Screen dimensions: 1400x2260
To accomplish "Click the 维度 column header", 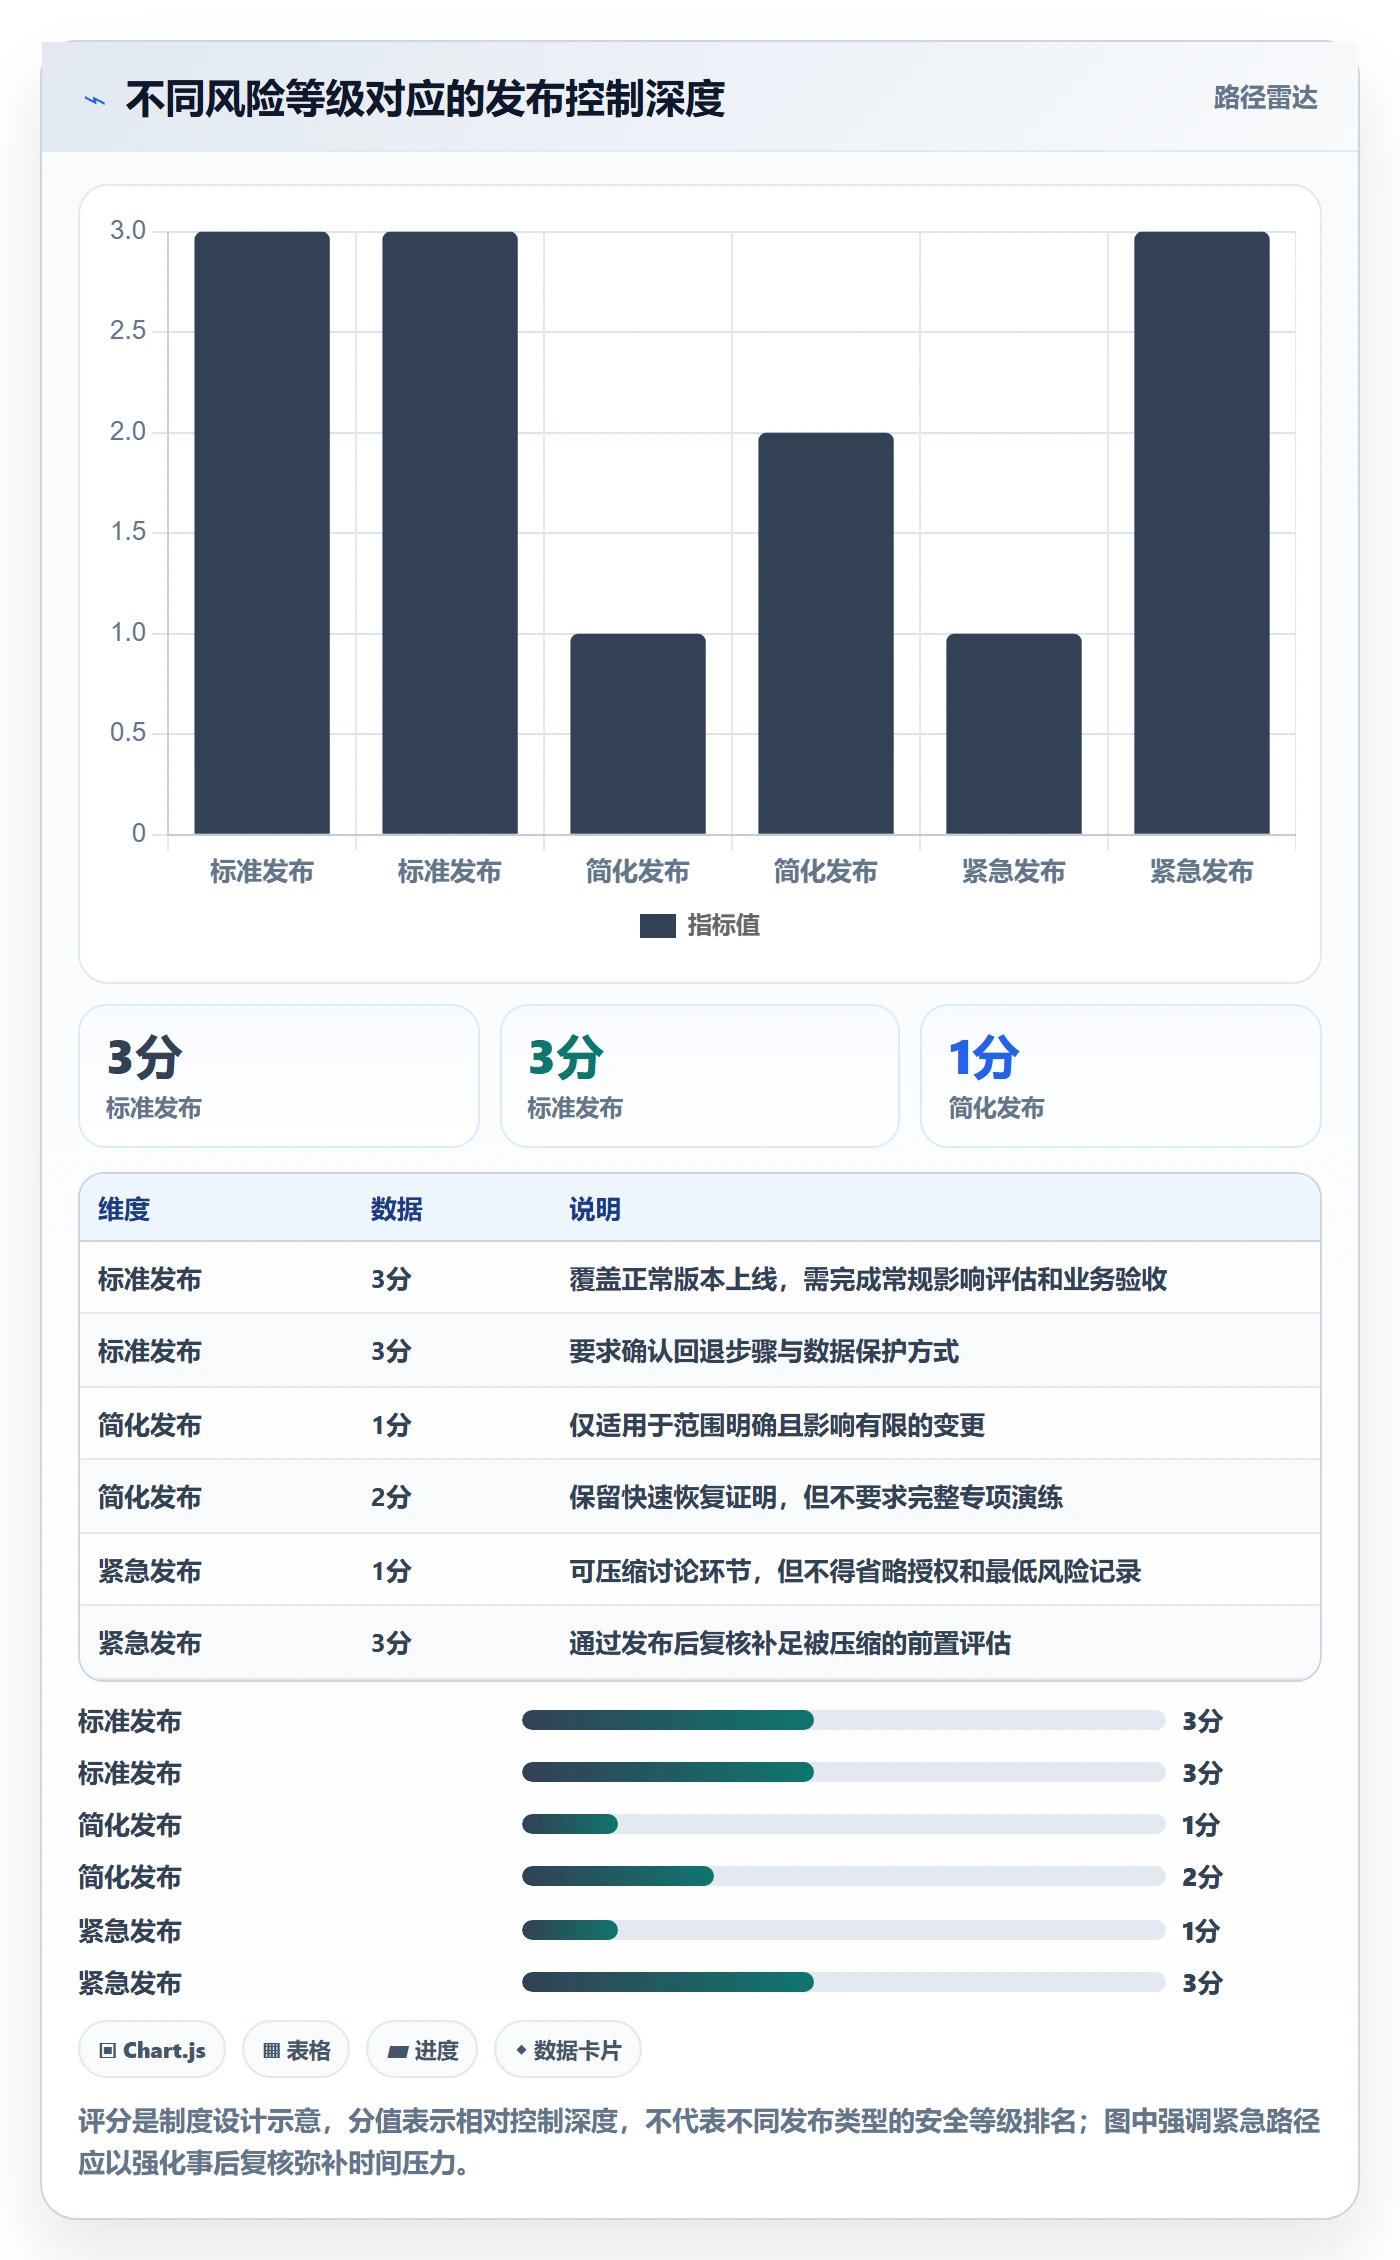I will coord(124,1209).
